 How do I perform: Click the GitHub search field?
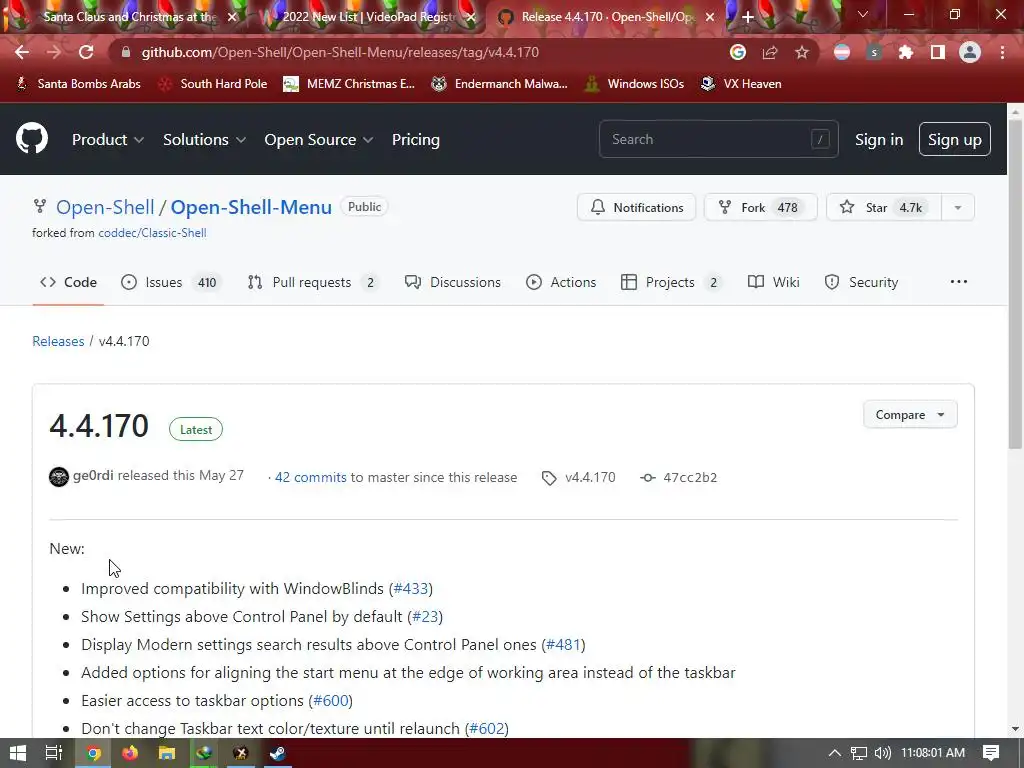pos(718,139)
